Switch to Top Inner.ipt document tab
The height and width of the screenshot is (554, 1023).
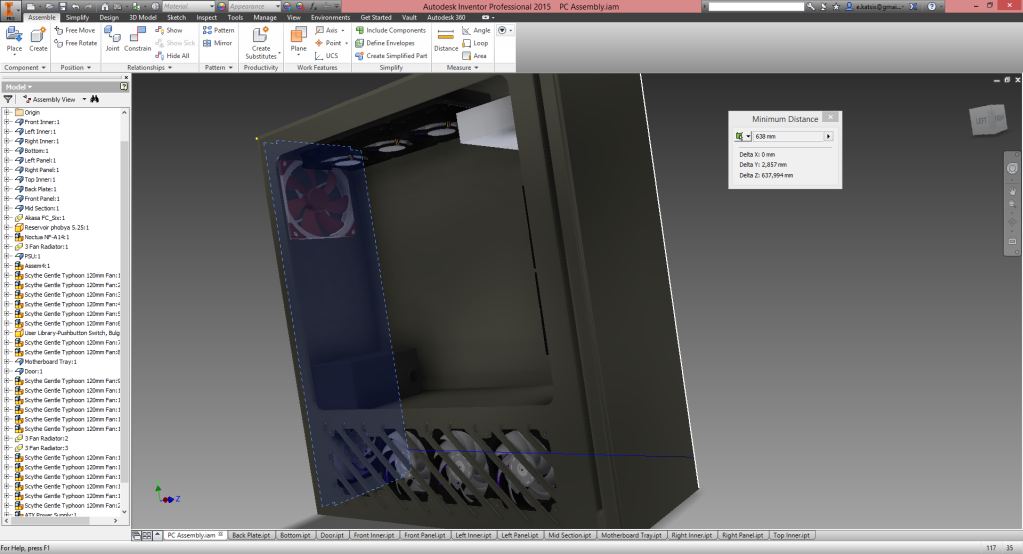click(x=791, y=536)
